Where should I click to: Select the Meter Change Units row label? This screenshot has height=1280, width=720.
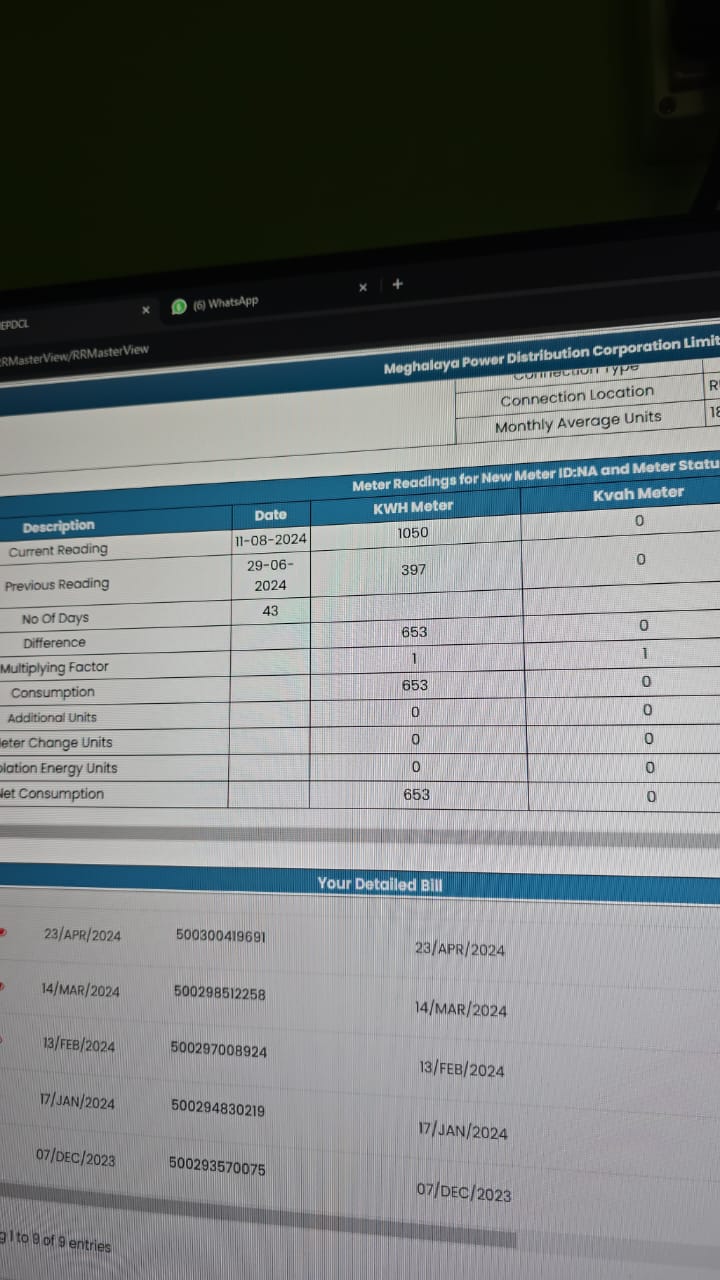click(x=56, y=743)
